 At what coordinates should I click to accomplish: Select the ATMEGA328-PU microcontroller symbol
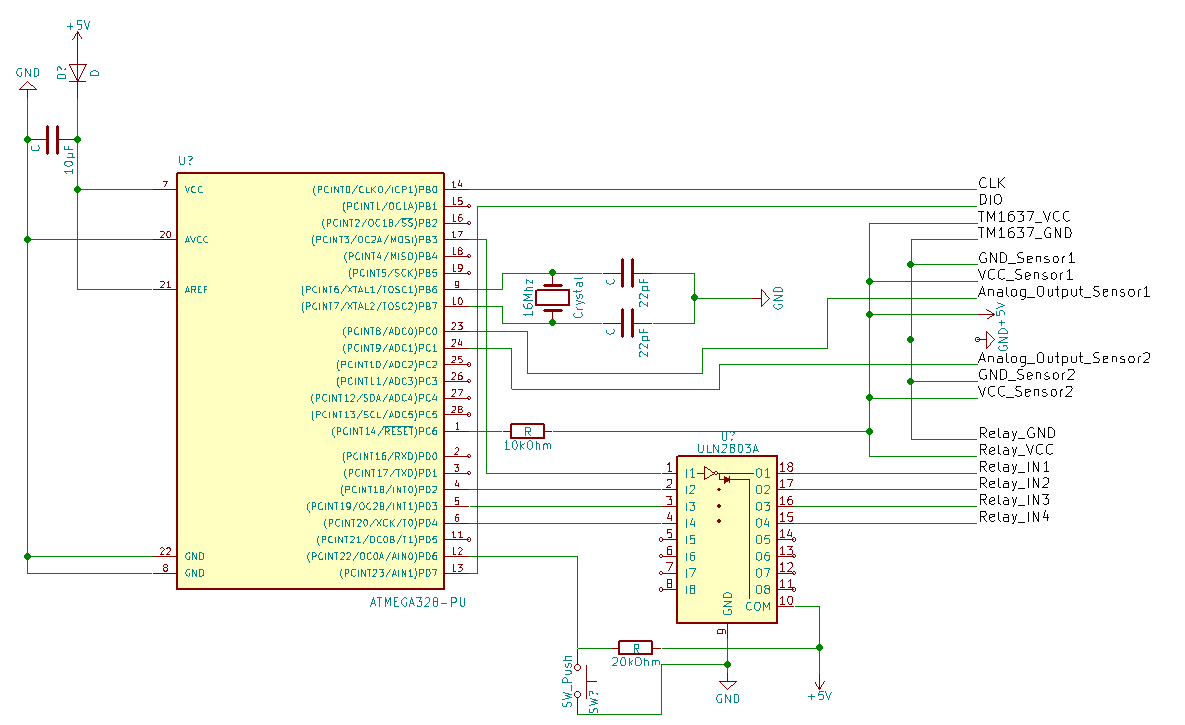[x=310, y=380]
